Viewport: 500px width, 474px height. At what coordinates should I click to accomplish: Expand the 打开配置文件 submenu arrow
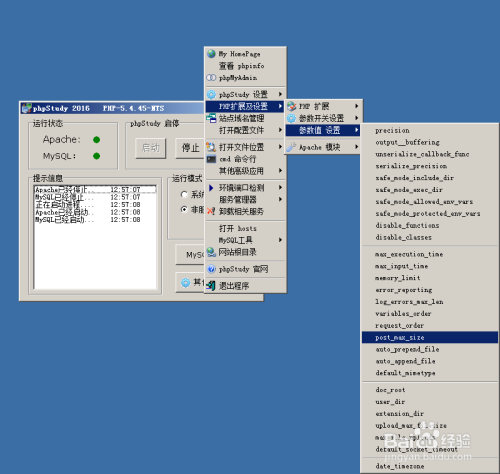coord(280,130)
